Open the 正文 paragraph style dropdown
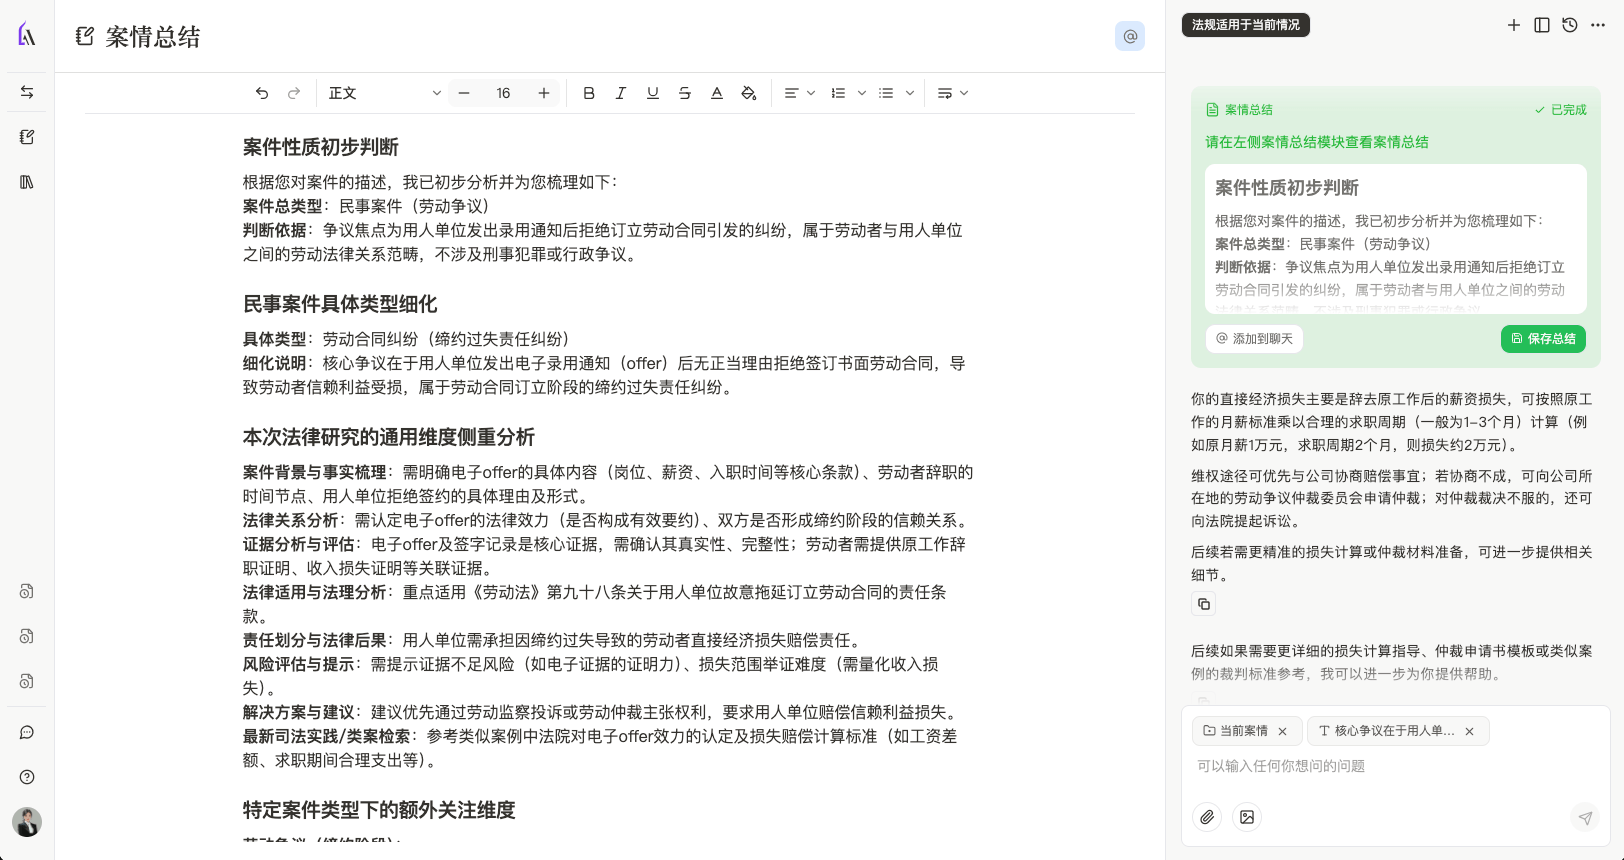This screenshot has width=1624, height=860. click(x=384, y=93)
